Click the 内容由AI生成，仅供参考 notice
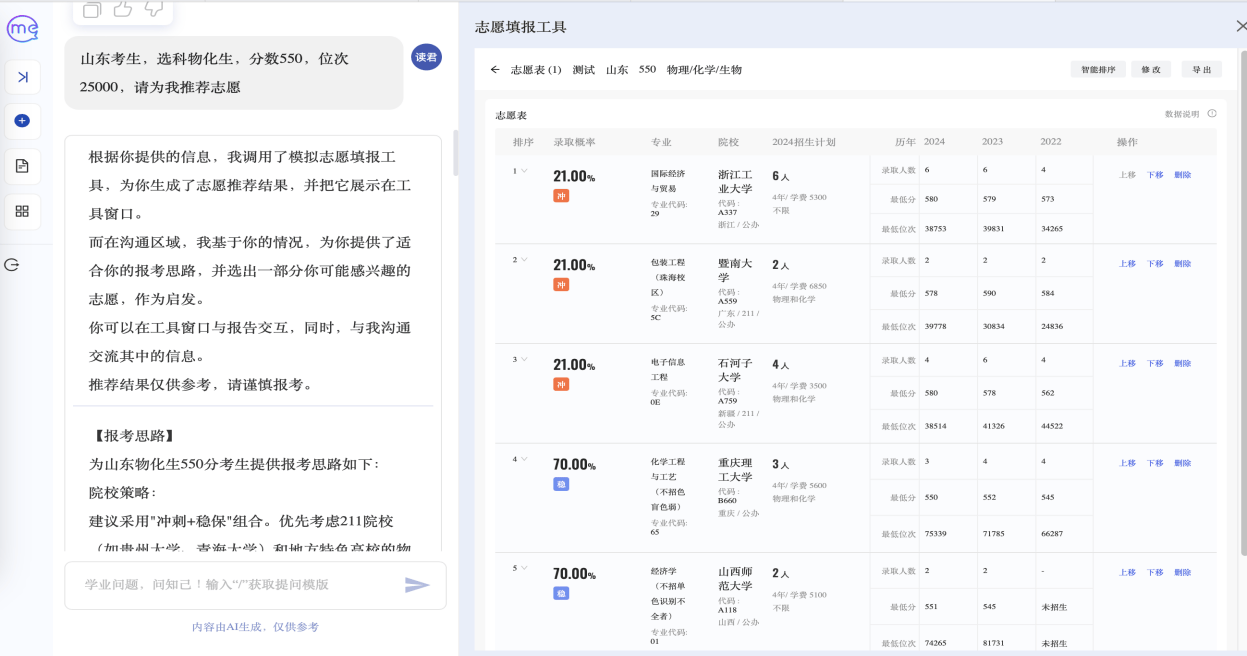This screenshot has width=1247, height=656. [x=255, y=627]
